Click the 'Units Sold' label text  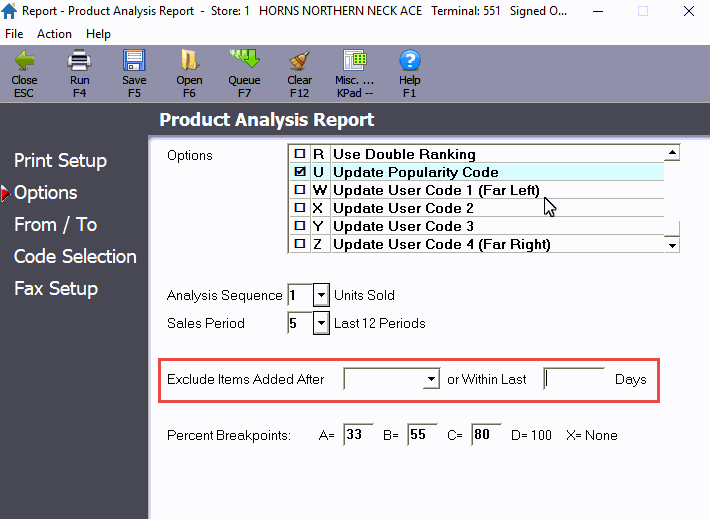(364, 295)
